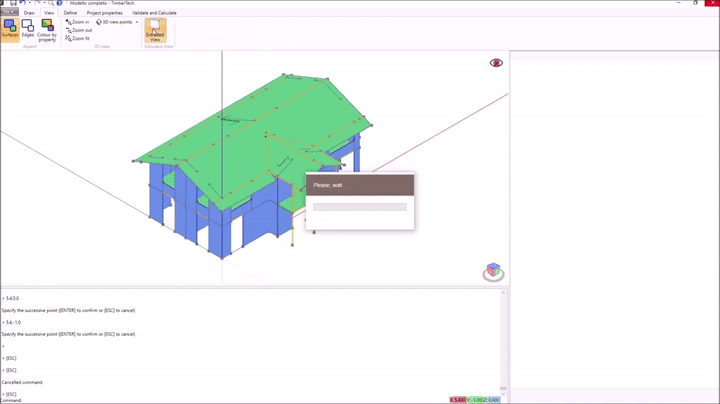This screenshot has height=404, width=720.
Task: Switch display to Edges mode
Action: click(27, 29)
